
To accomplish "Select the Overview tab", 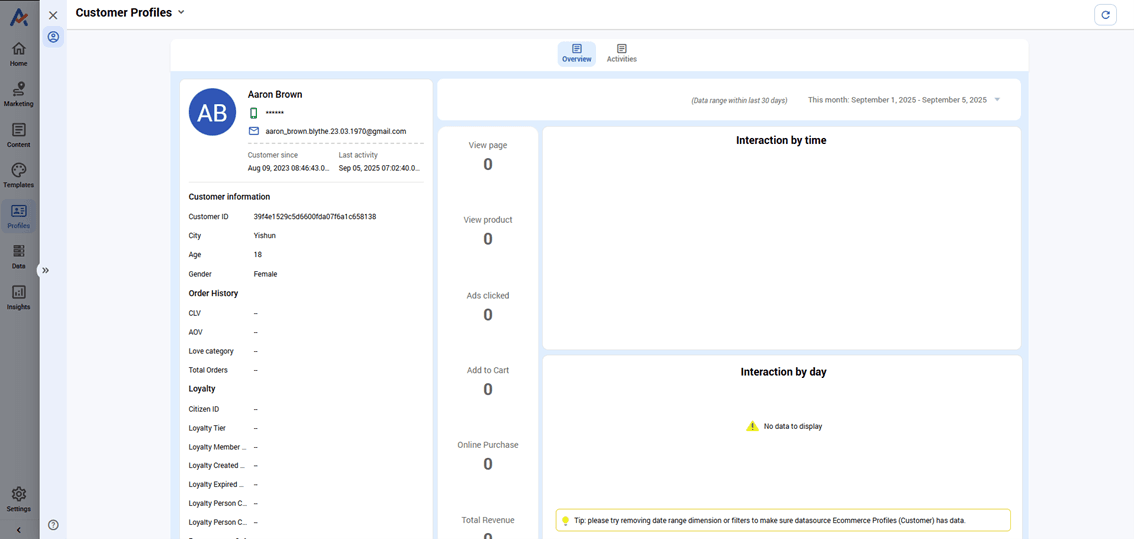I will 576,53.
